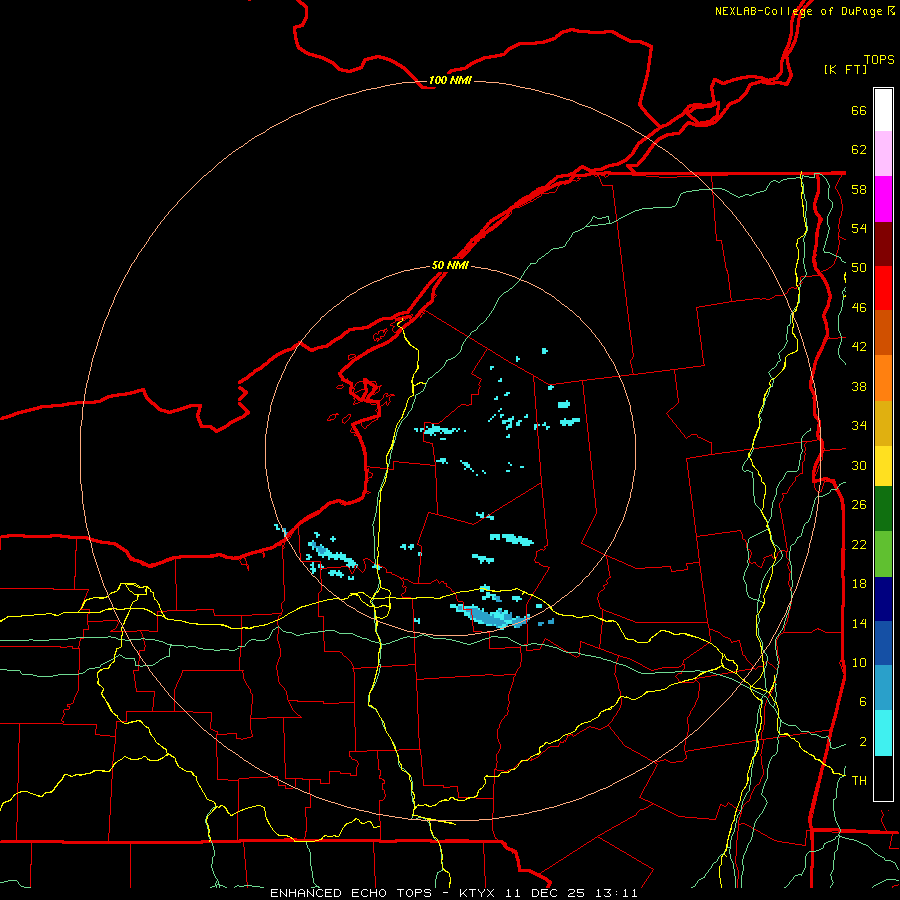This screenshot has width=900, height=900.
Task: Select the "58" legend value
Action: pyautogui.click(x=859, y=189)
